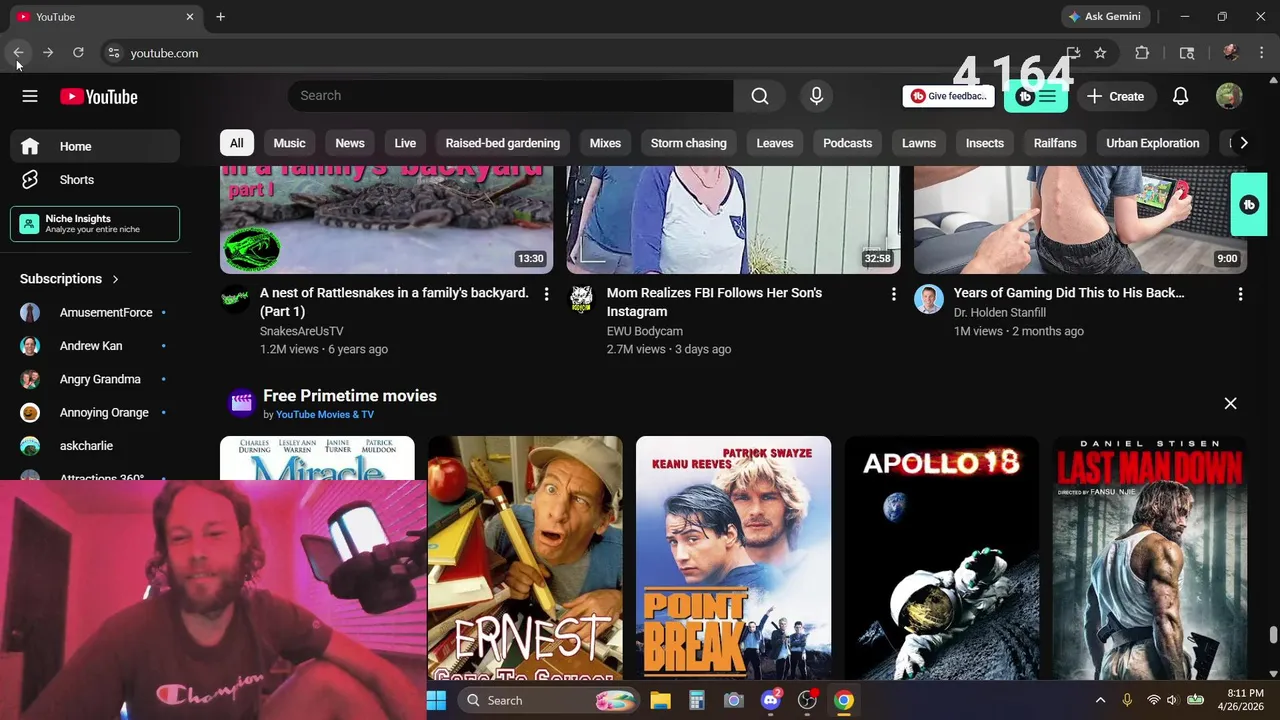Open Last Man Down movie poster
Viewport: 1280px width, 720px height.
coord(1149,558)
